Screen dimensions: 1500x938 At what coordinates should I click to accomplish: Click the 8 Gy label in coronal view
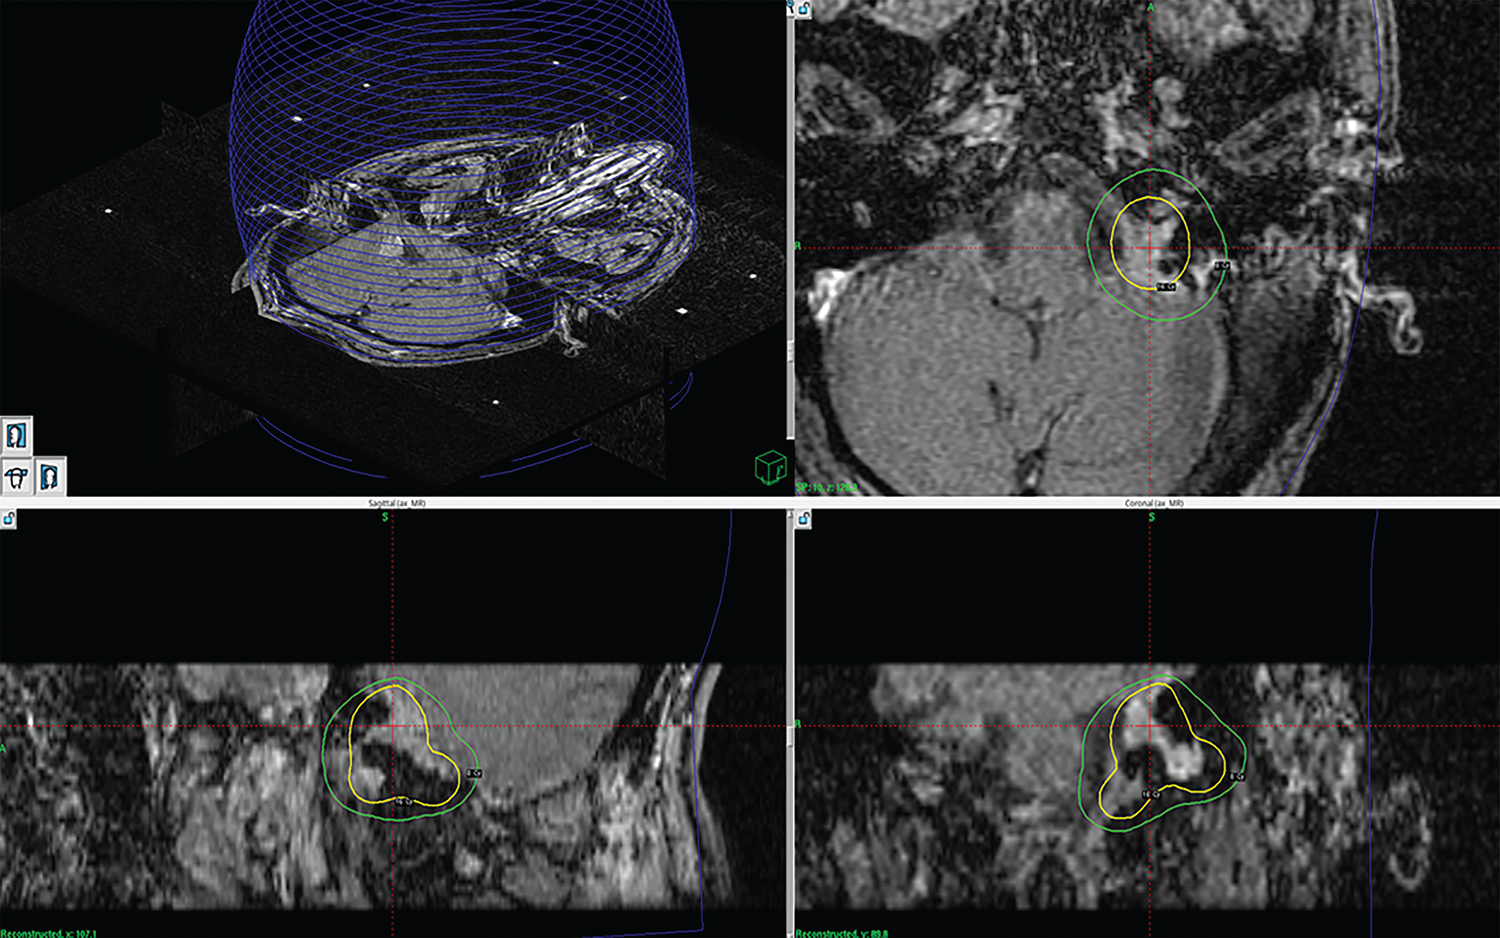coord(1237,776)
